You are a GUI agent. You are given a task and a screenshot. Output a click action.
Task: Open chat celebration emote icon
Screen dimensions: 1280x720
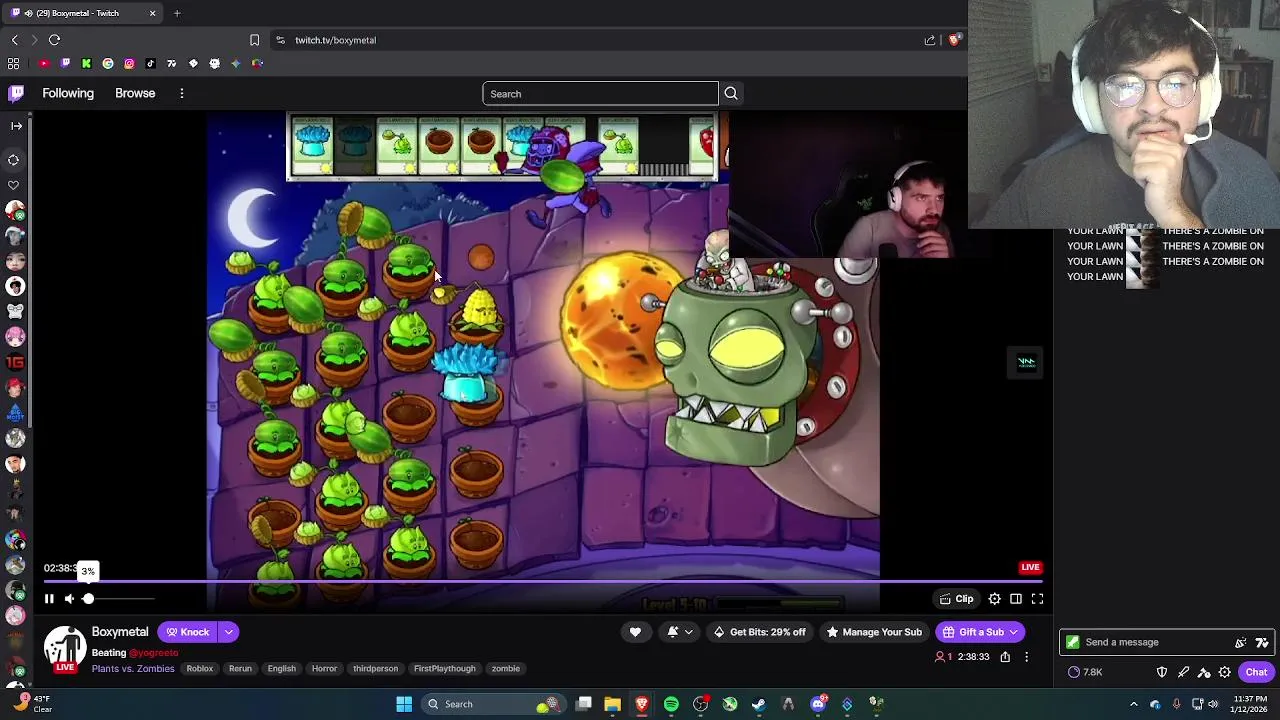click(x=1241, y=642)
